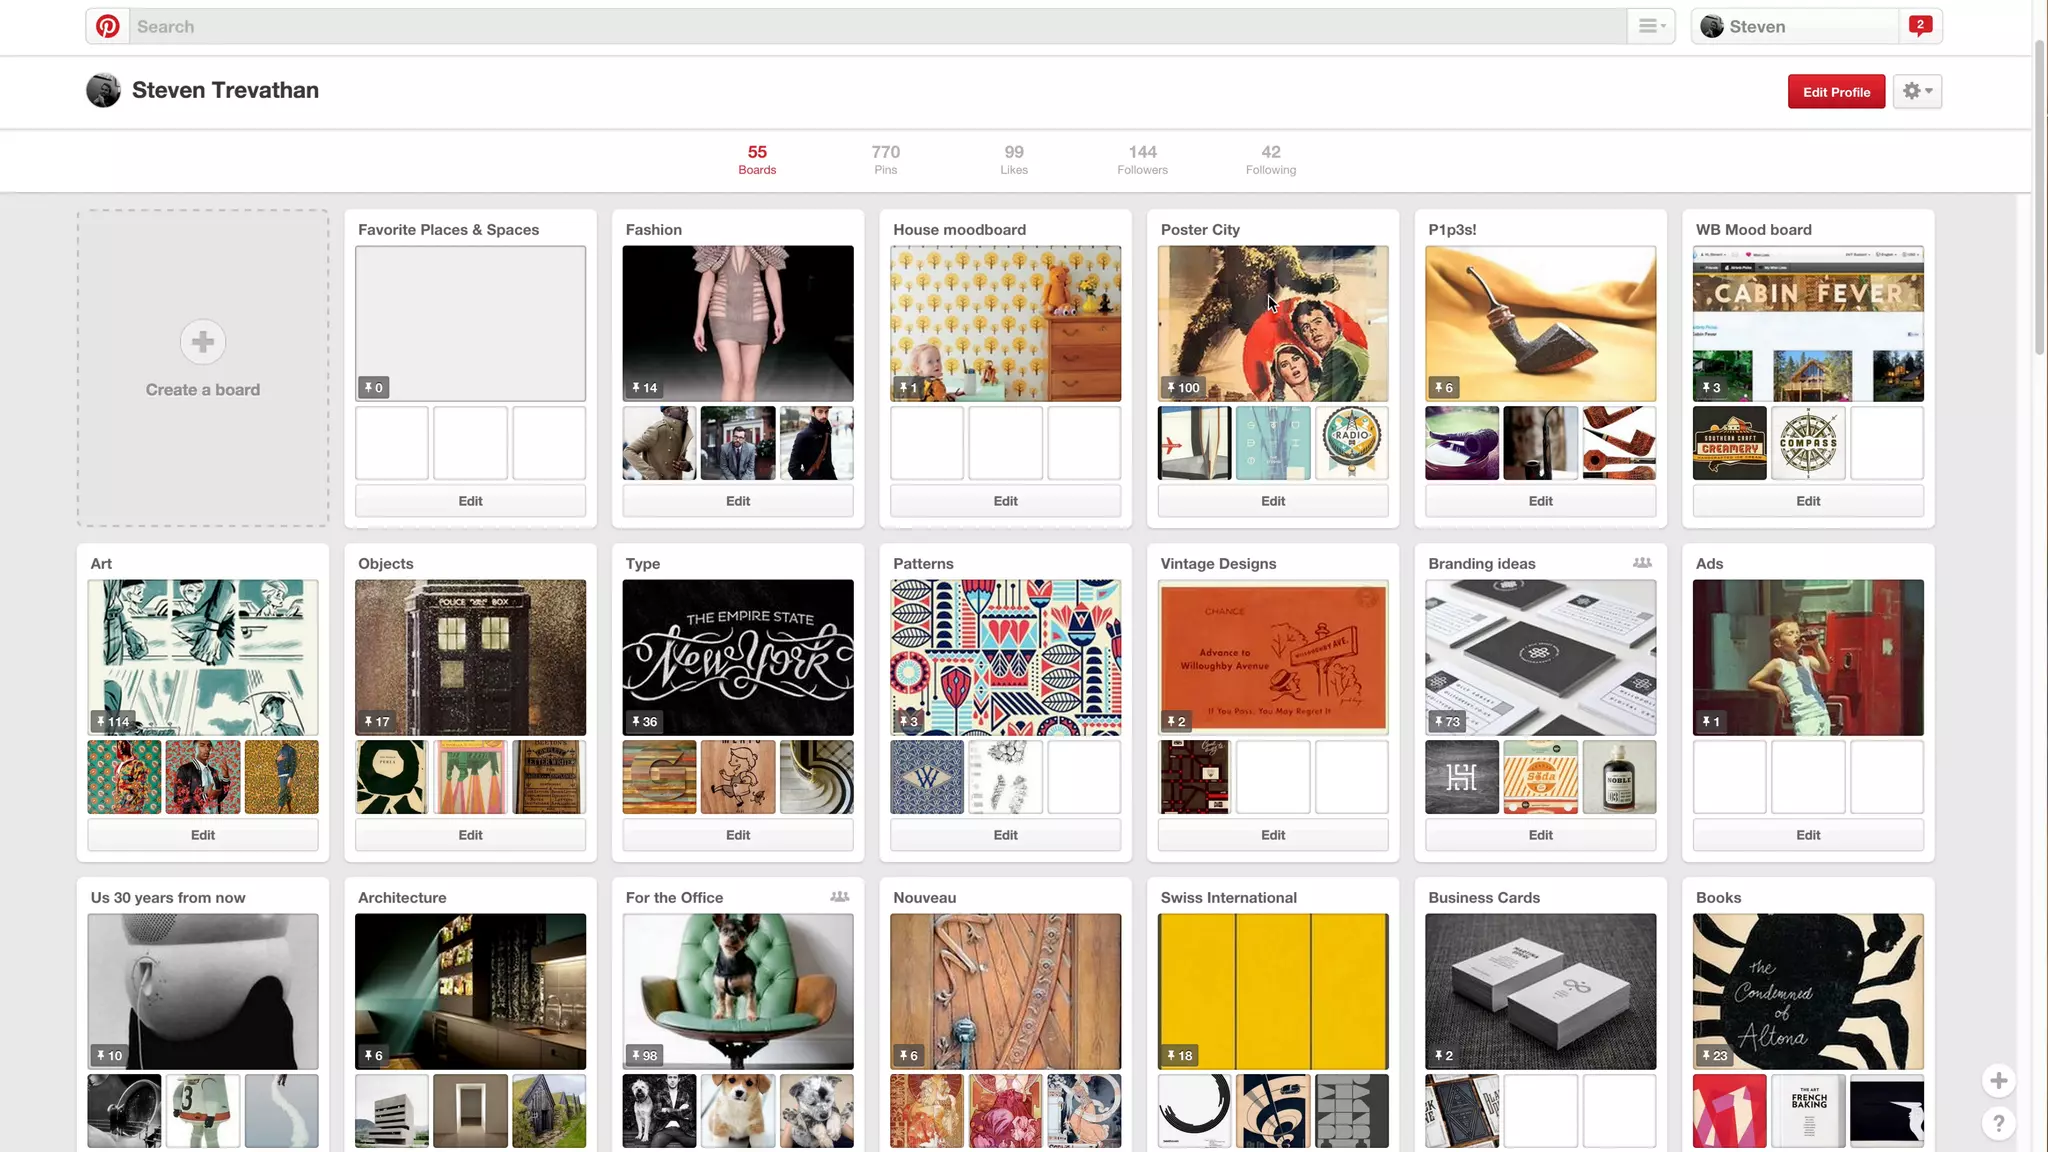This screenshot has width=2048, height=1152.
Task: Click the floating plus add button
Action: click(x=1998, y=1080)
